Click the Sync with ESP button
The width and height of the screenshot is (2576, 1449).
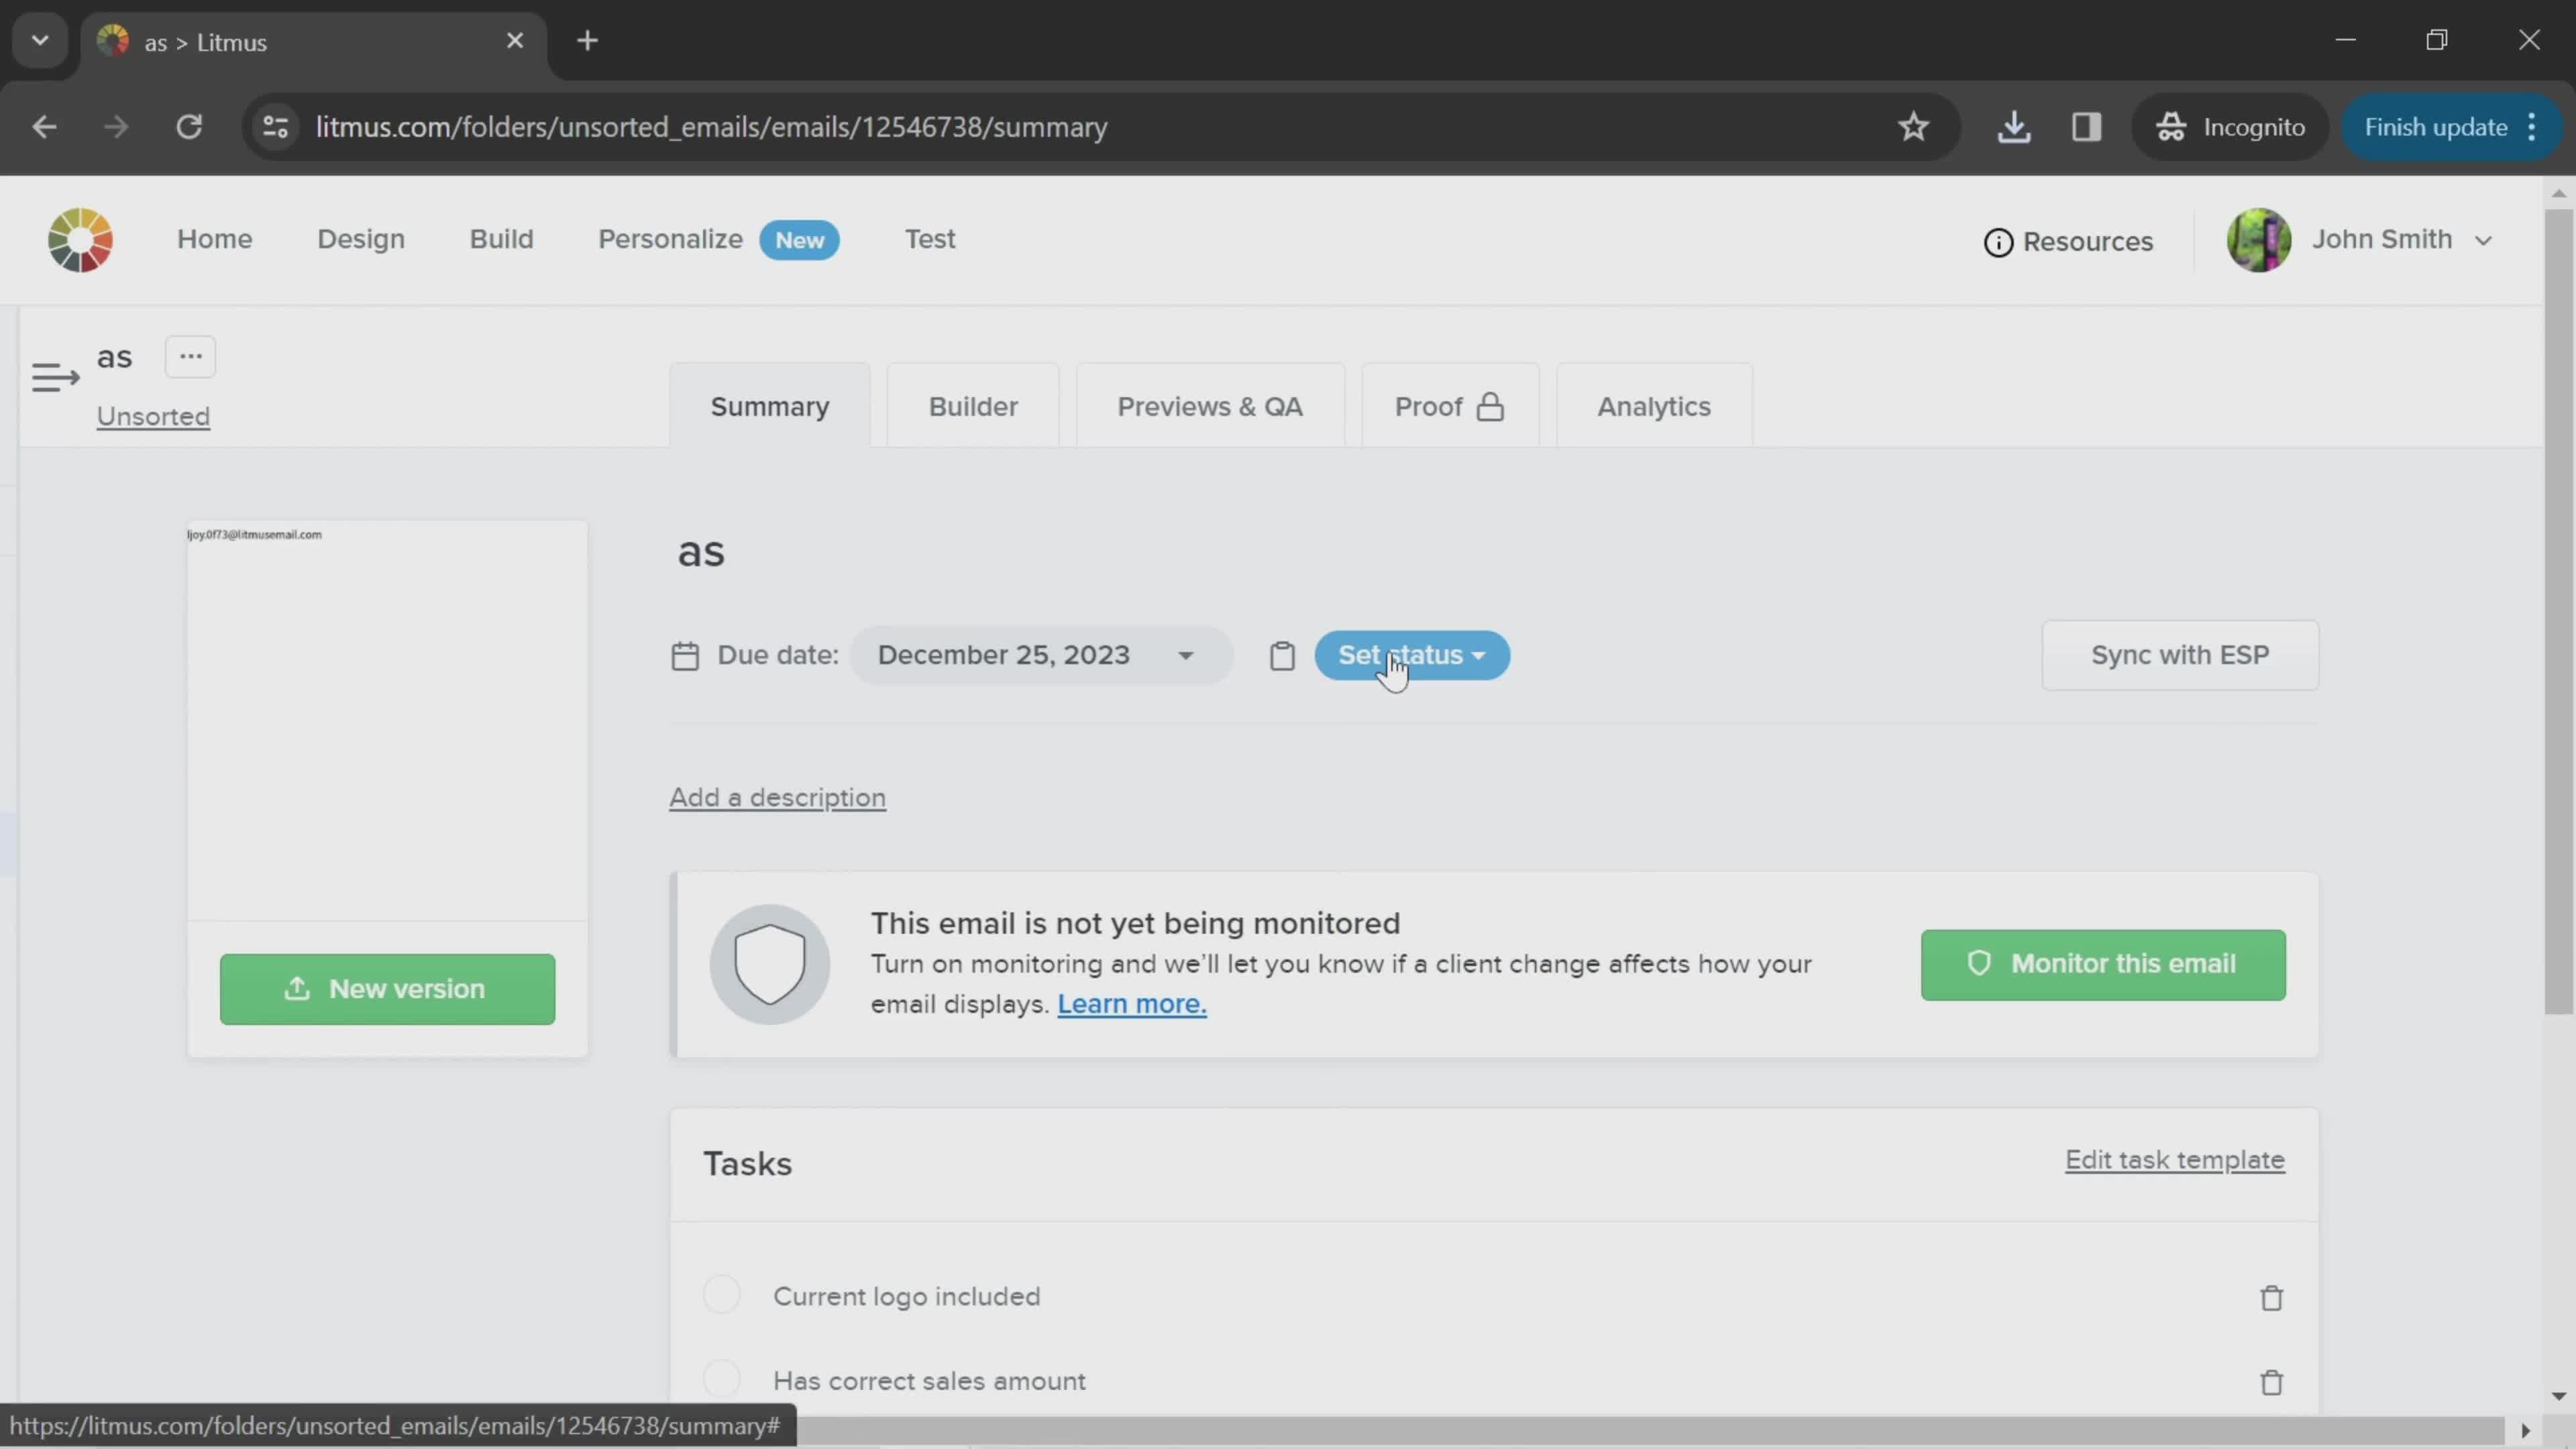point(2180,655)
